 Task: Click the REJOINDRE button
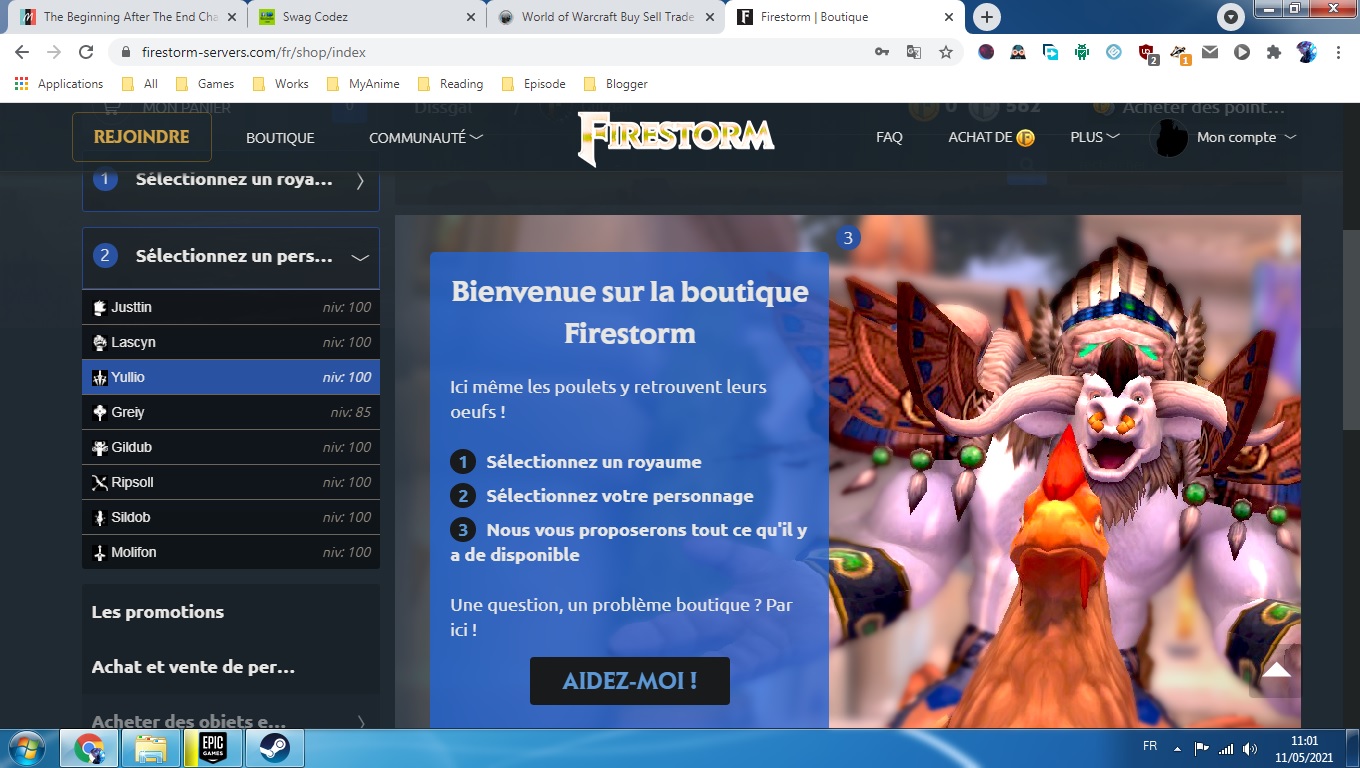click(x=142, y=137)
